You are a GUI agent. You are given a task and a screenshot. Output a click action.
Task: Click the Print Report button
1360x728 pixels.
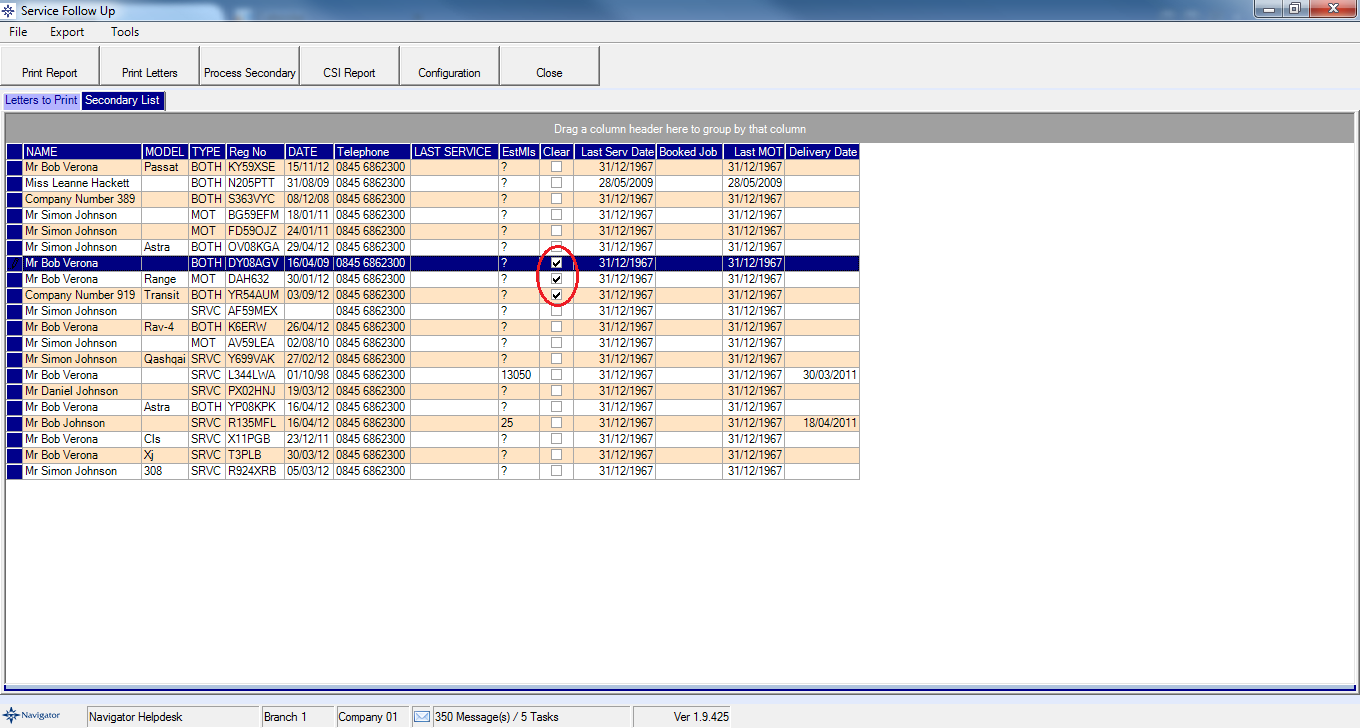pos(50,66)
